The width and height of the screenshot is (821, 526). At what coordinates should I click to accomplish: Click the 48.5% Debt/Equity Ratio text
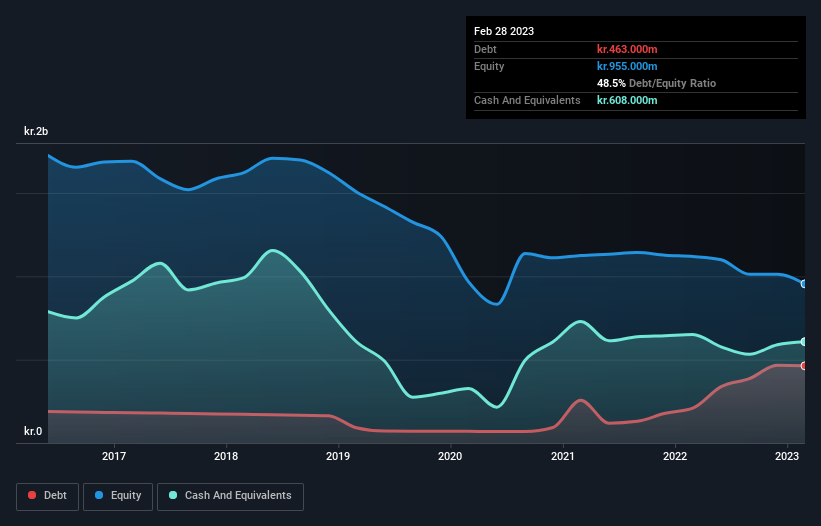pos(656,83)
